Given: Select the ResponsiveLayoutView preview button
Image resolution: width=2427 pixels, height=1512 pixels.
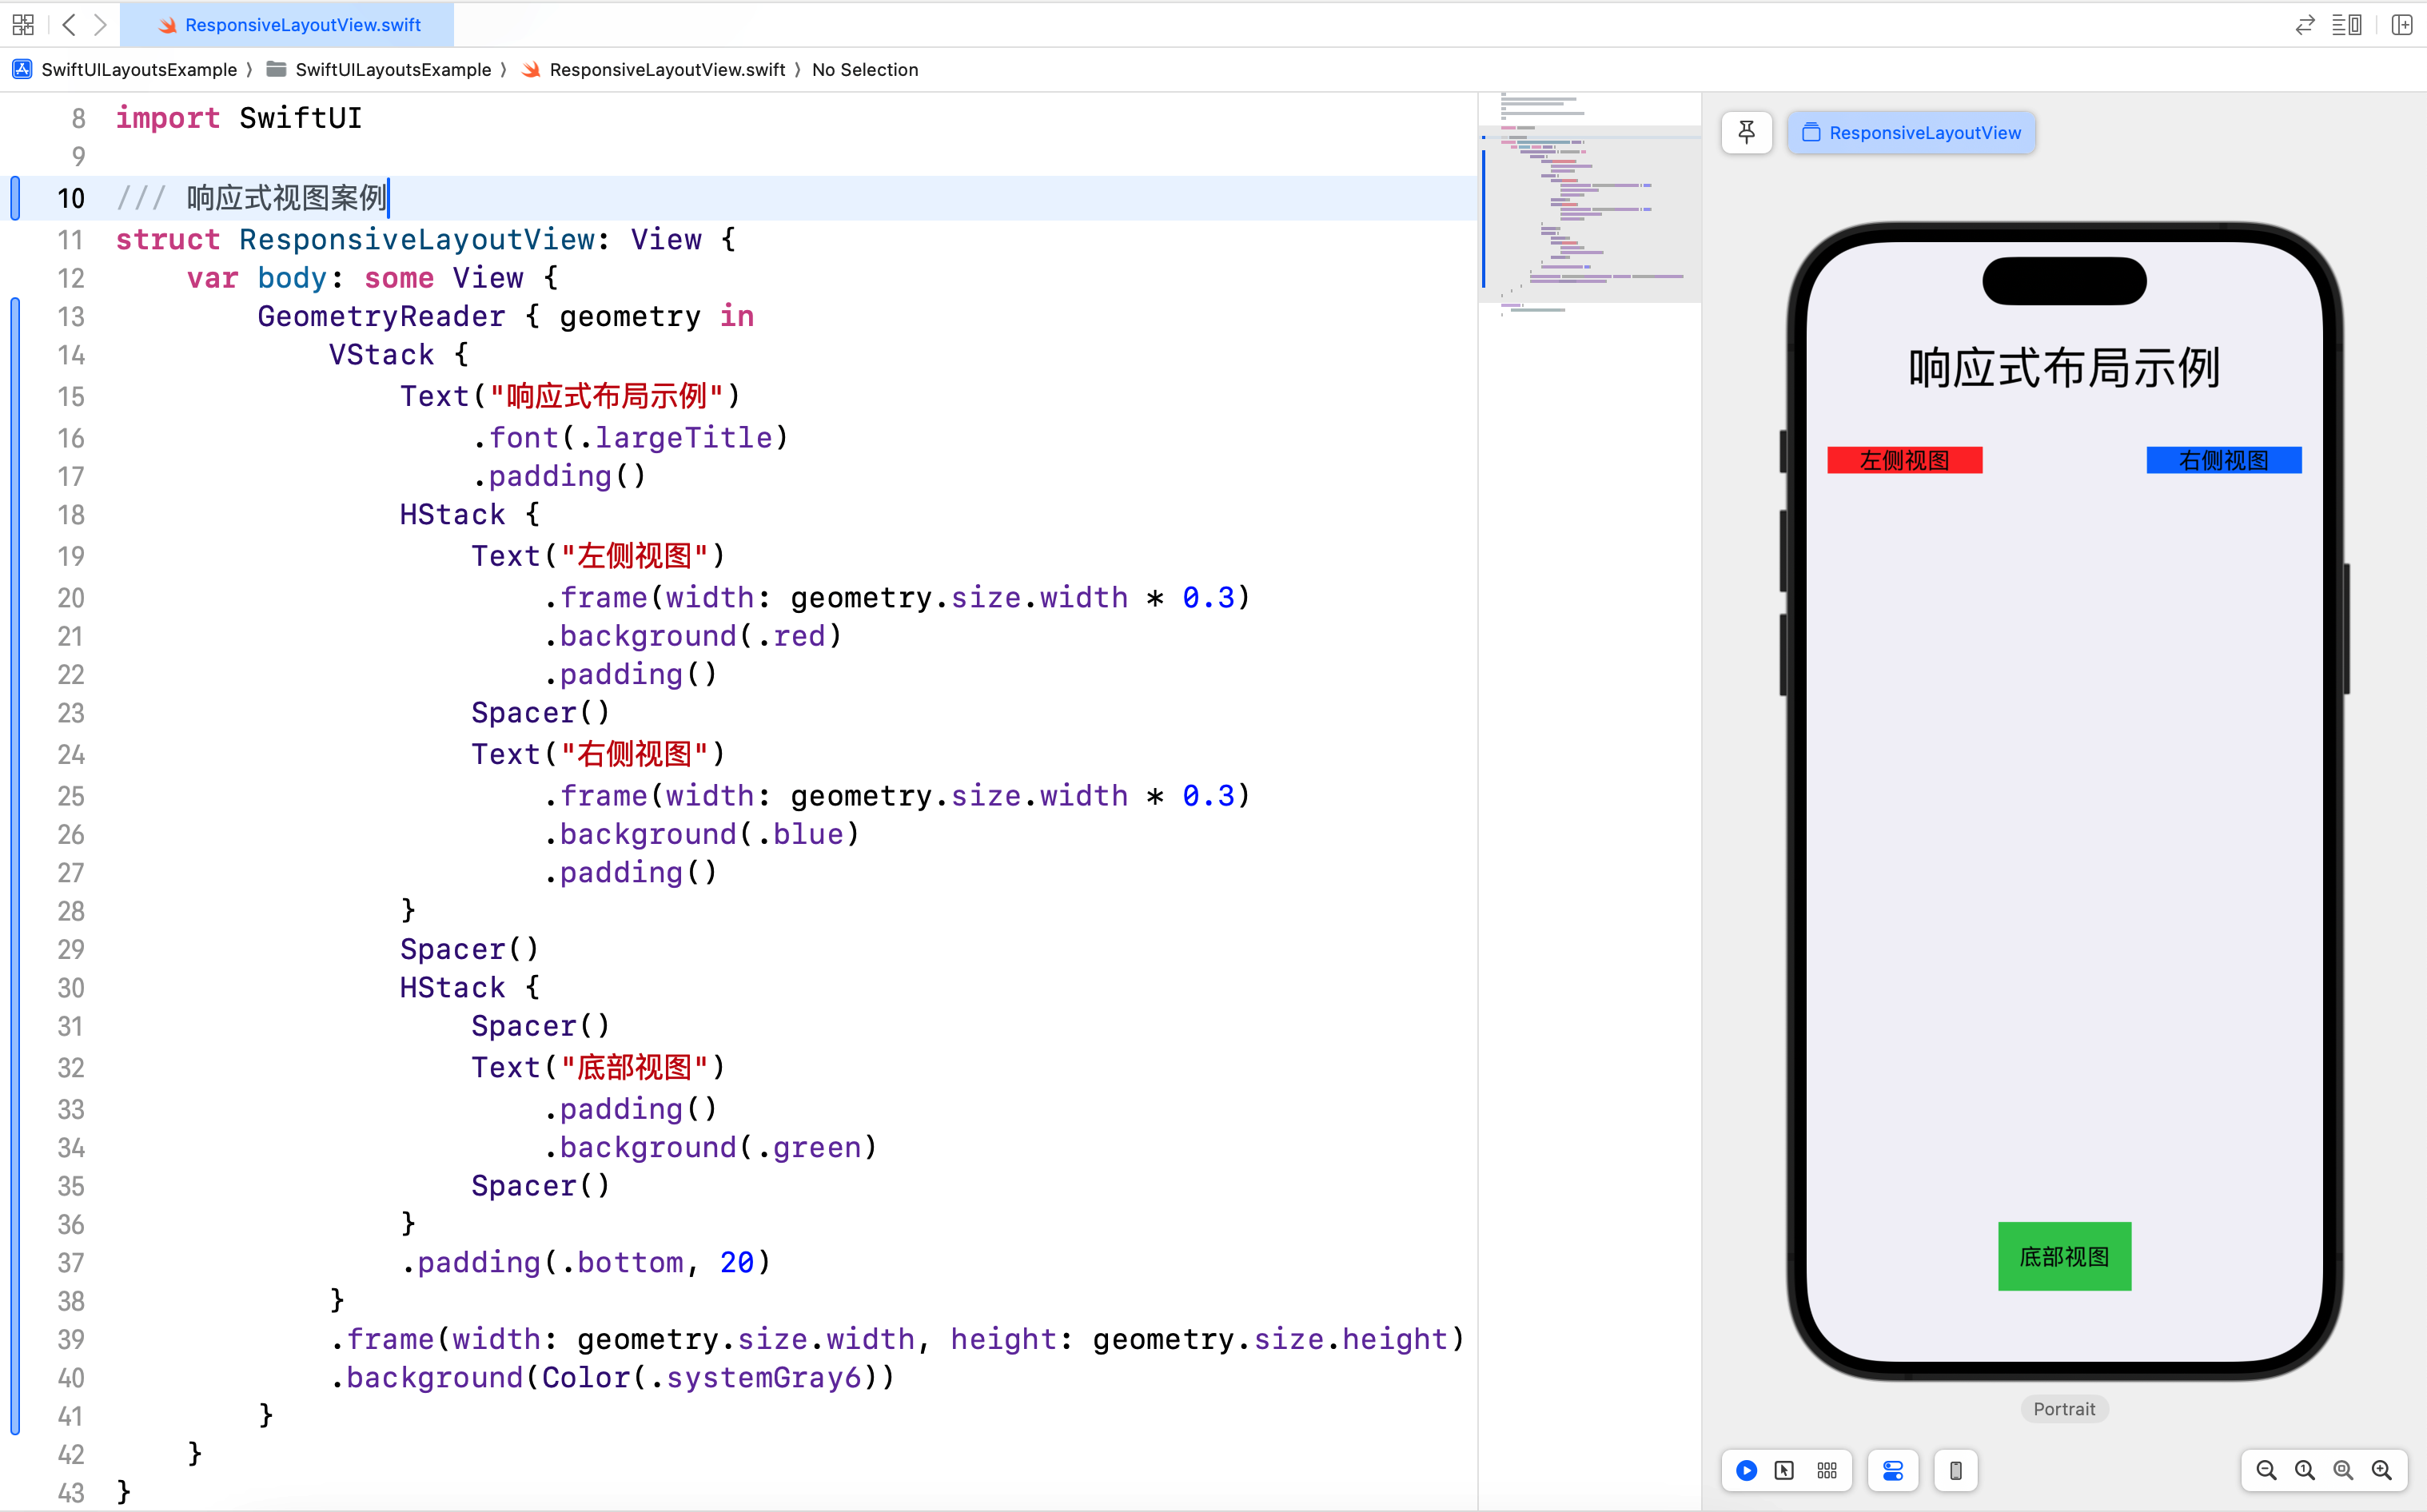Looking at the screenshot, I should 1911,132.
